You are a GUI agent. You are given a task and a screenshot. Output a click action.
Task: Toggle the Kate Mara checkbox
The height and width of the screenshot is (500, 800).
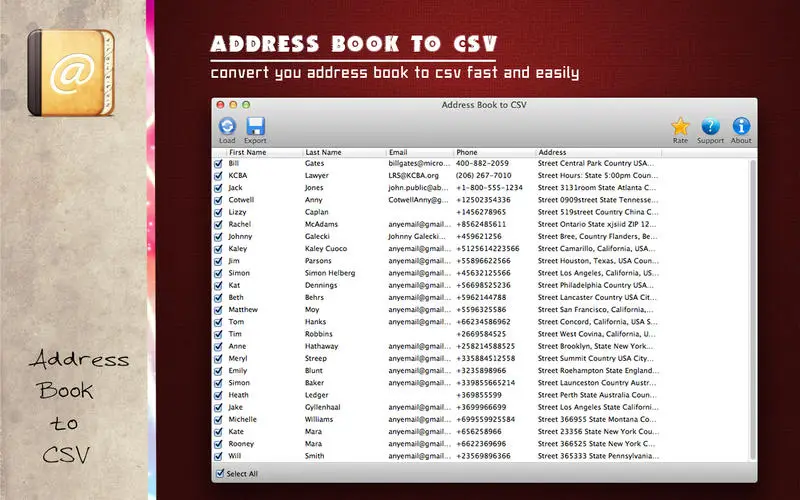(218, 432)
